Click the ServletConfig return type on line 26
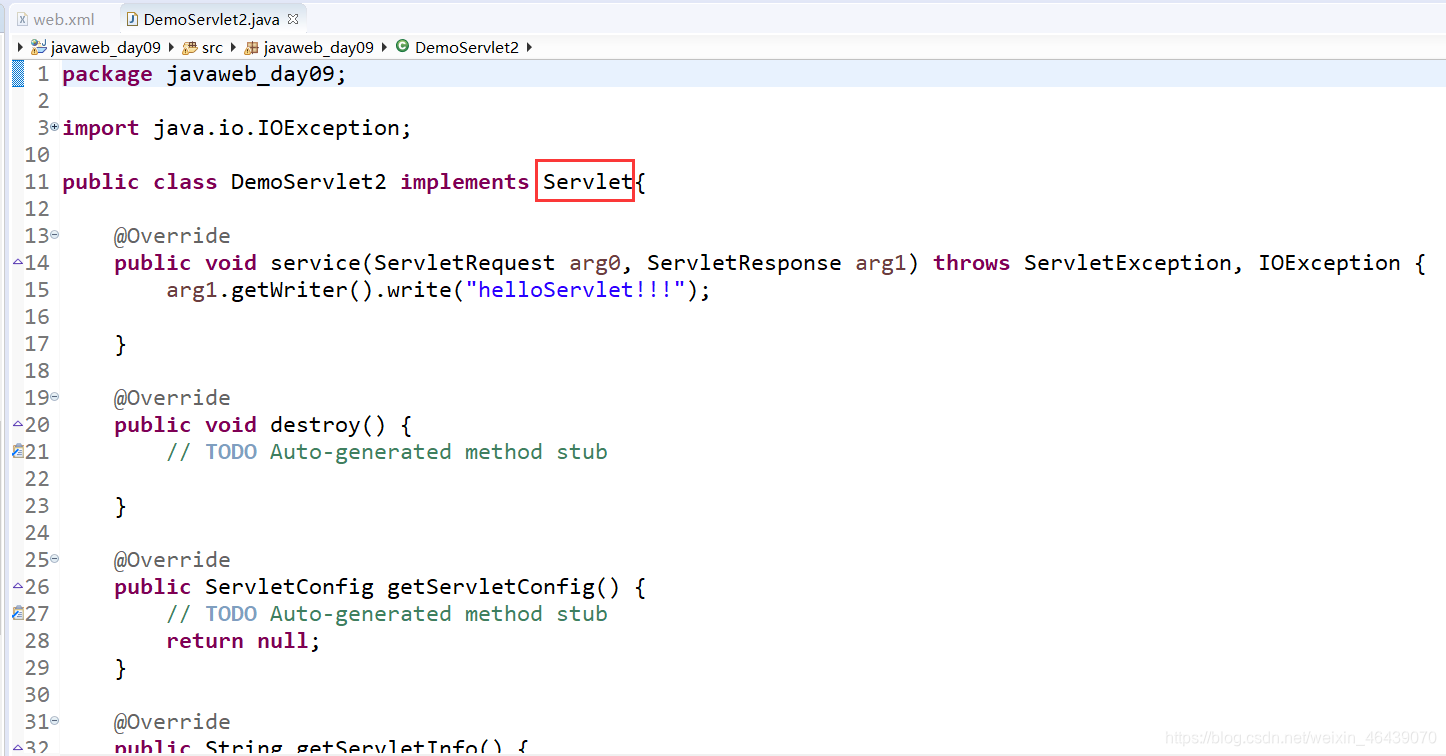The height and width of the screenshot is (756, 1446). (x=289, y=587)
